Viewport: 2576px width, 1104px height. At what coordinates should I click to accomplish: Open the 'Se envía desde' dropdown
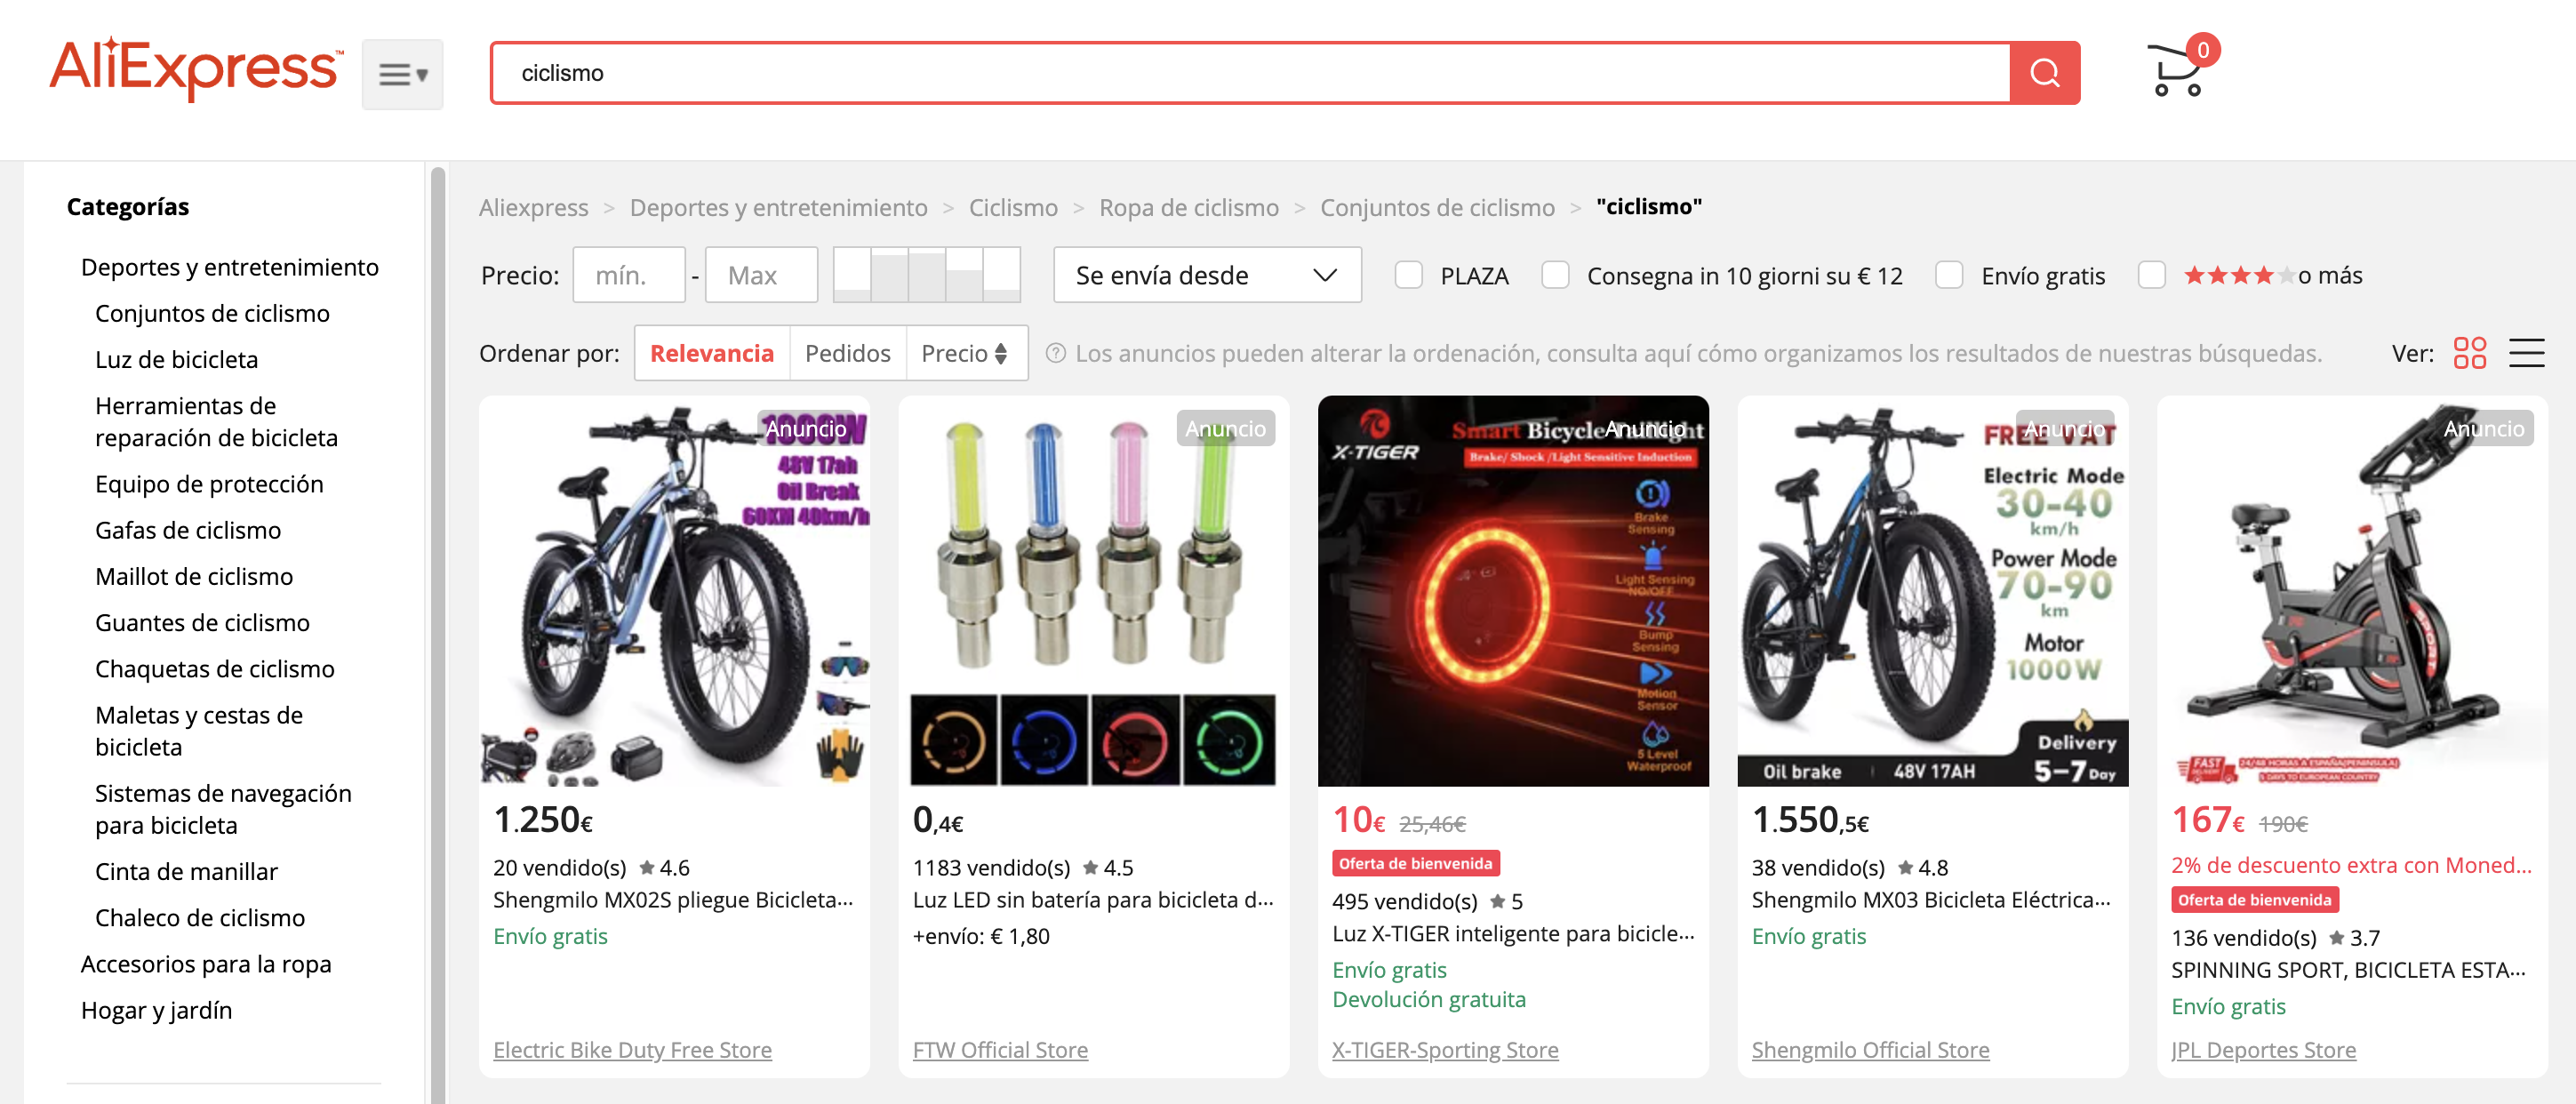1206,275
